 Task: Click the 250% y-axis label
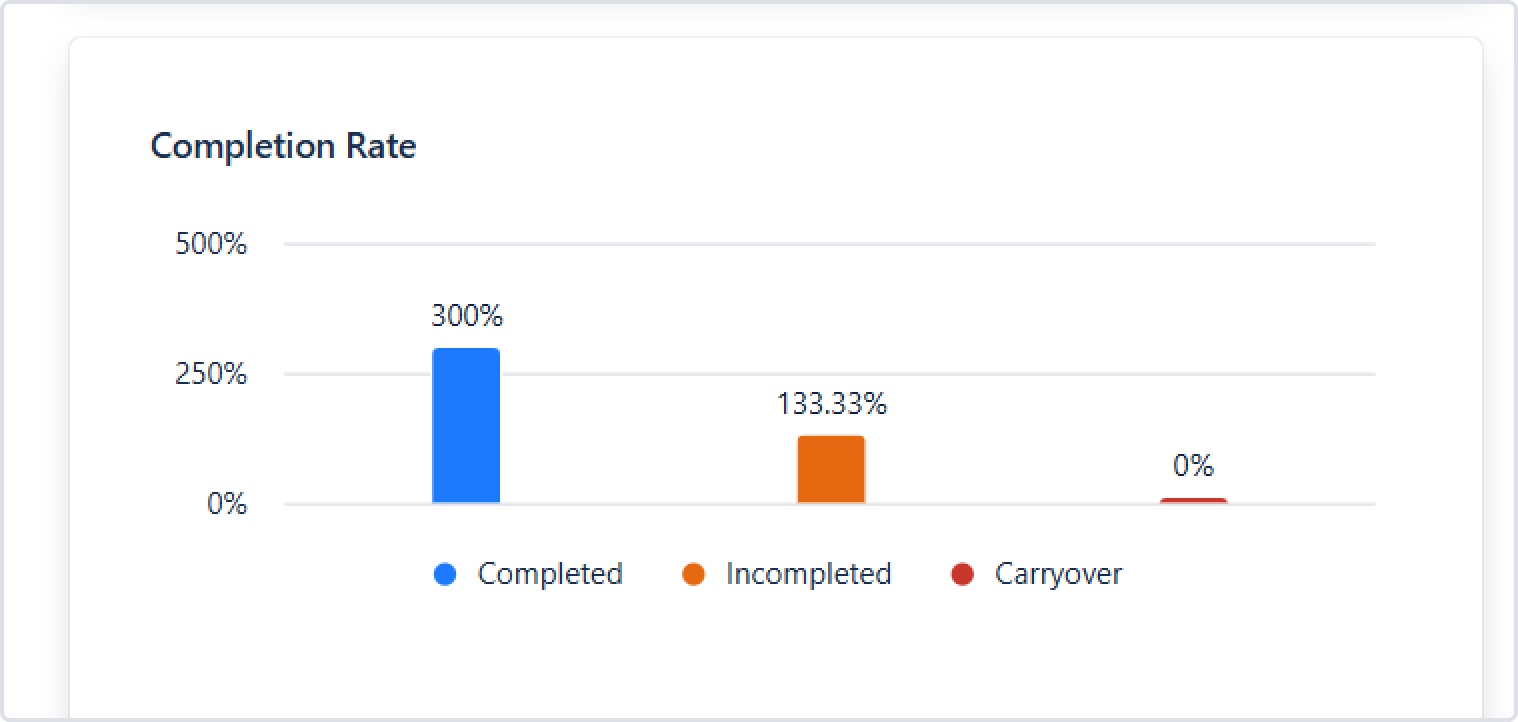click(x=211, y=375)
